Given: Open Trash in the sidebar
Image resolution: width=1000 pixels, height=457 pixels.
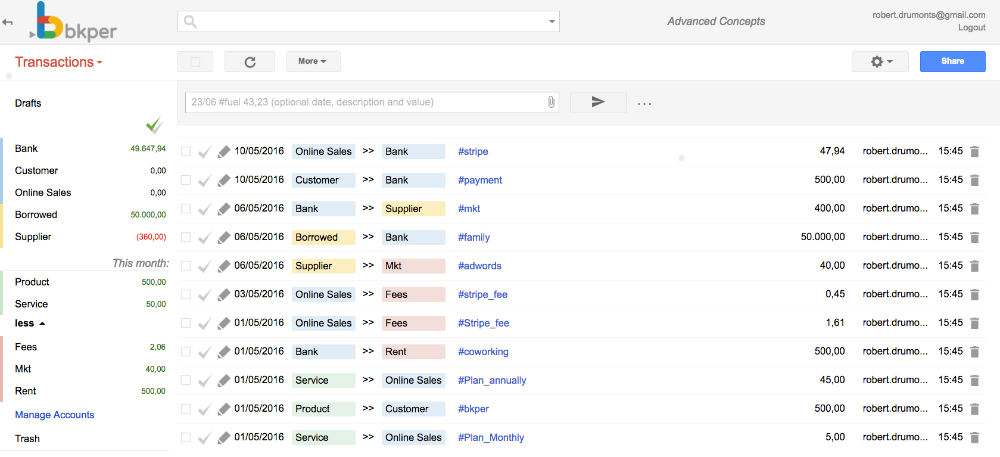Looking at the screenshot, I should (27, 439).
